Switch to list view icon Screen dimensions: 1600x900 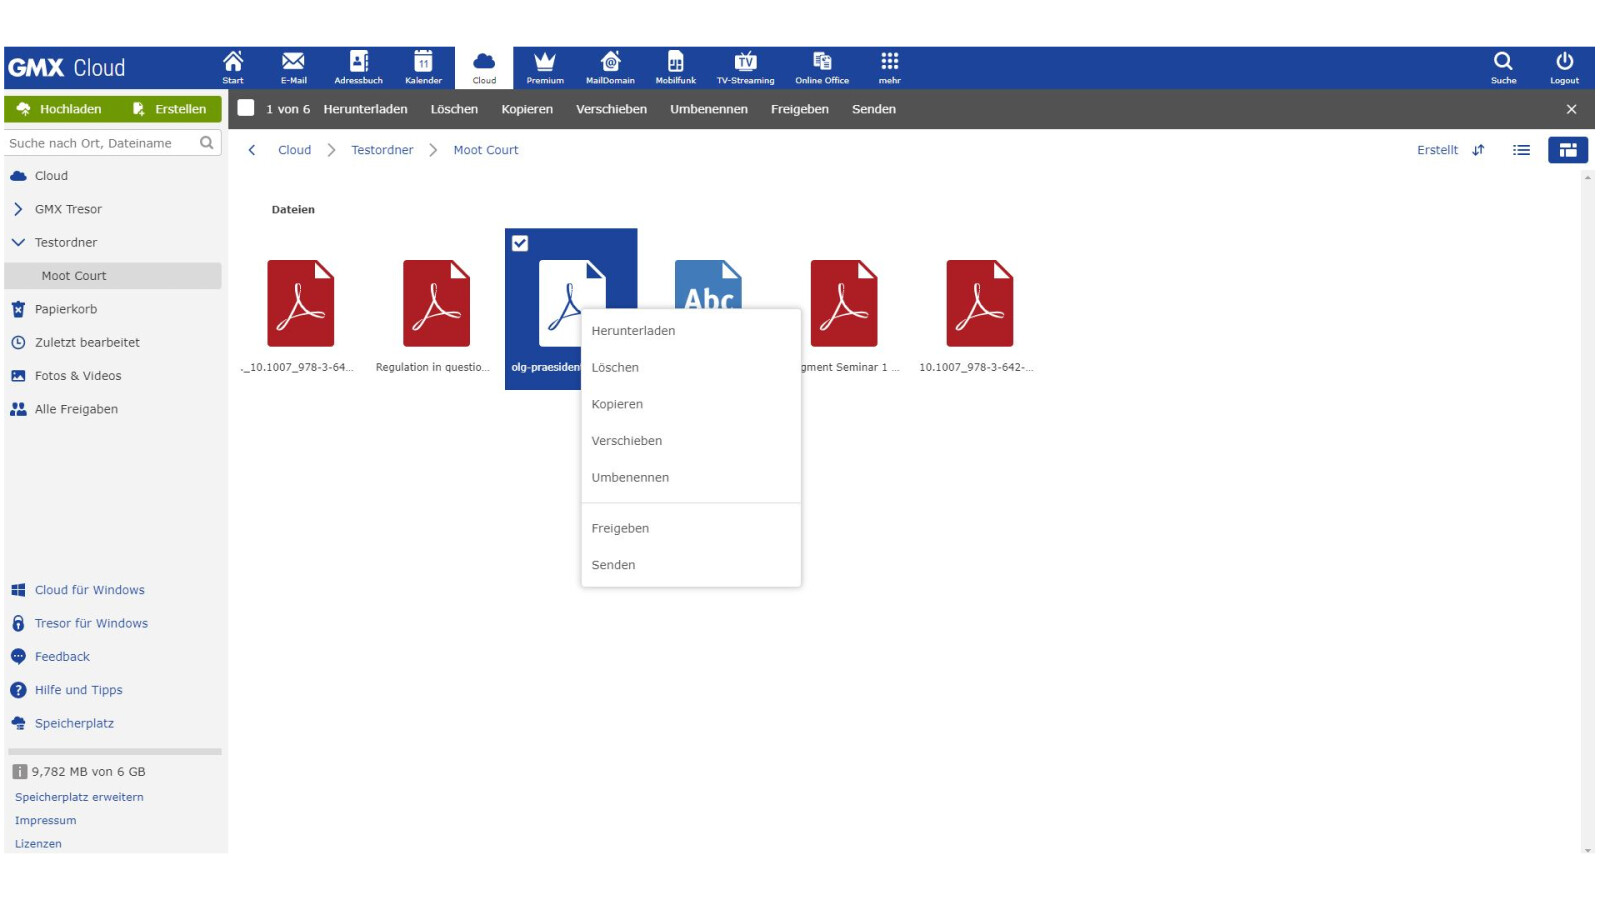(1521, 150)
